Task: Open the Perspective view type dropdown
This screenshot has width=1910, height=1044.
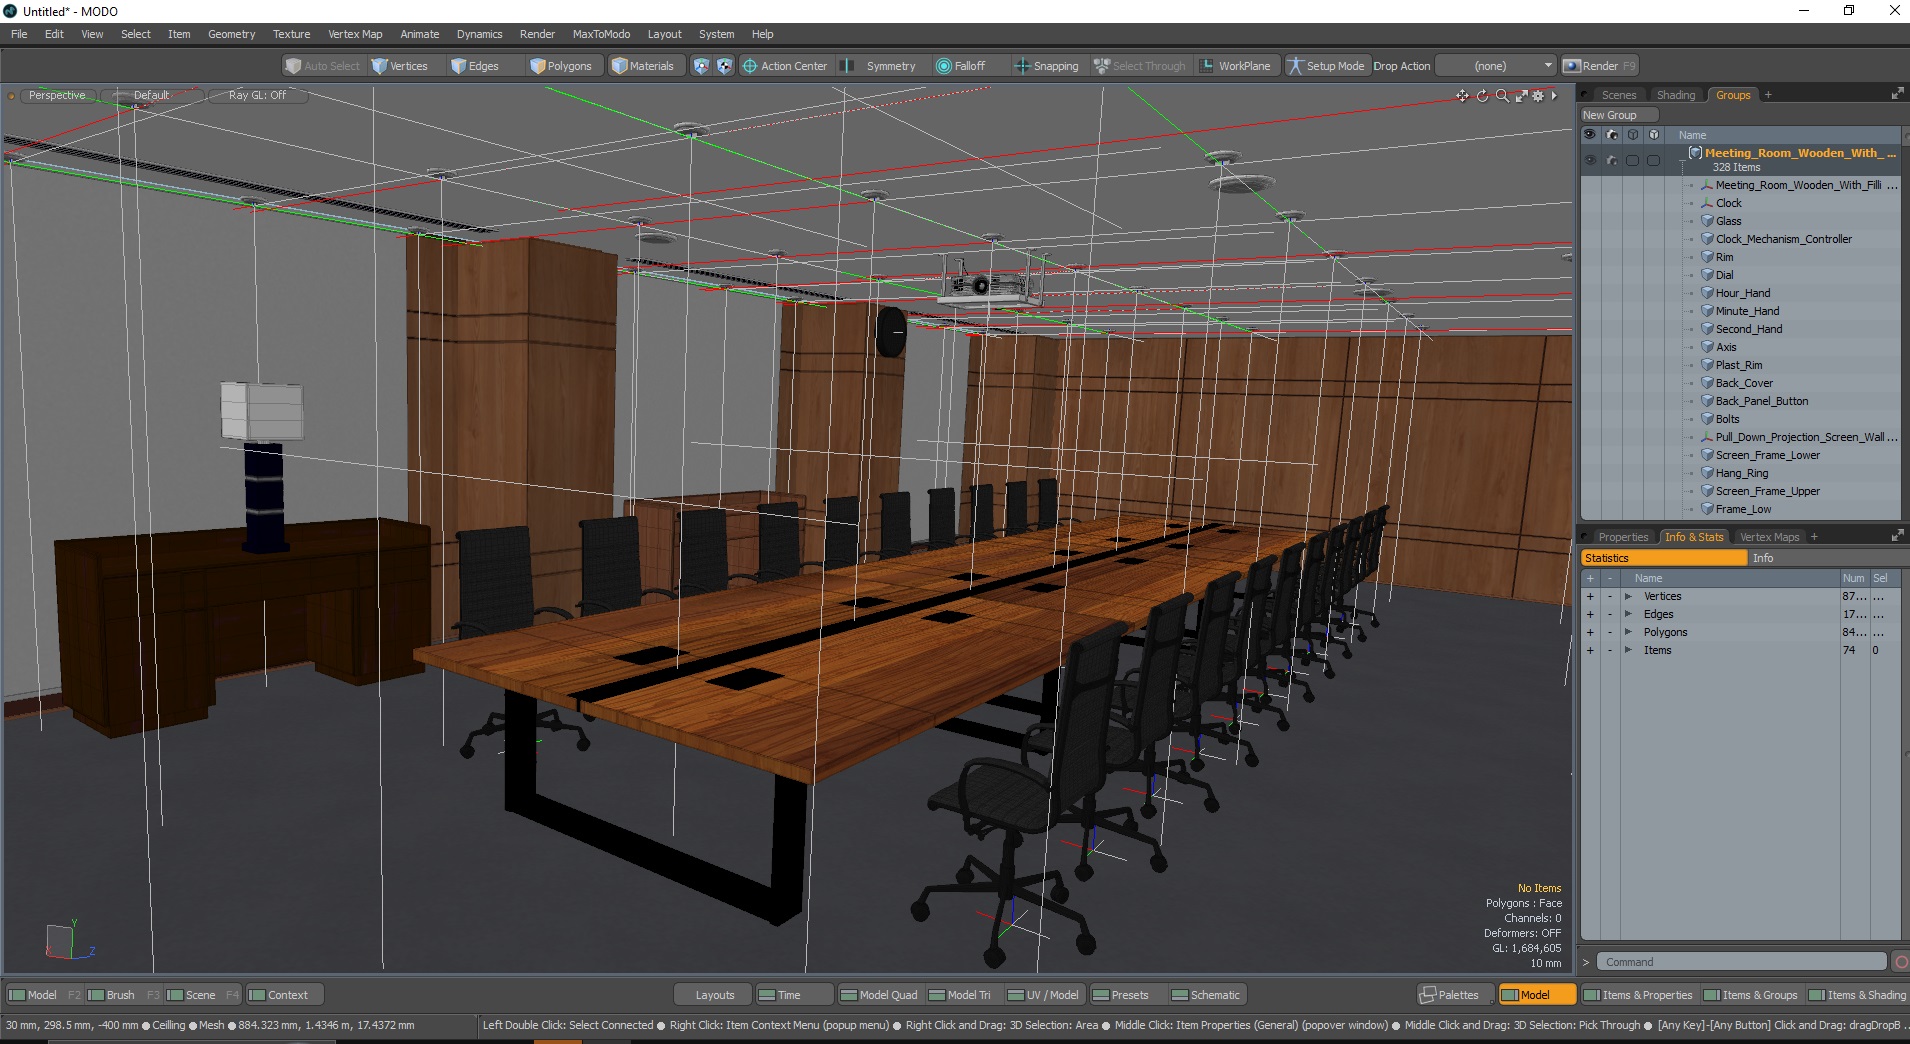Action: click(57, 95)
